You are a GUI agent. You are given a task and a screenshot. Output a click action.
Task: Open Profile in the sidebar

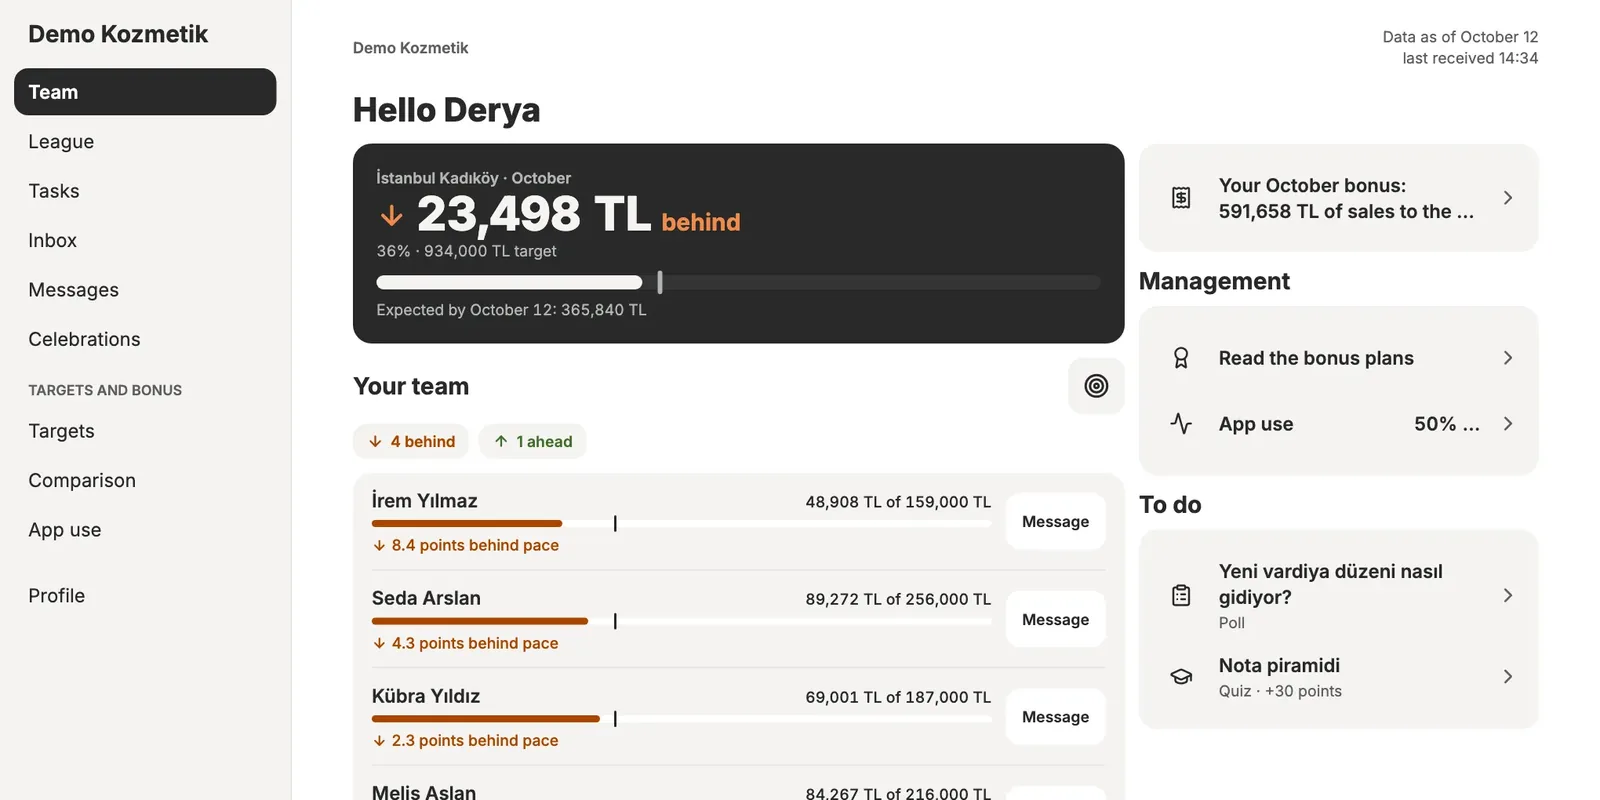click(x=145, y=596)
